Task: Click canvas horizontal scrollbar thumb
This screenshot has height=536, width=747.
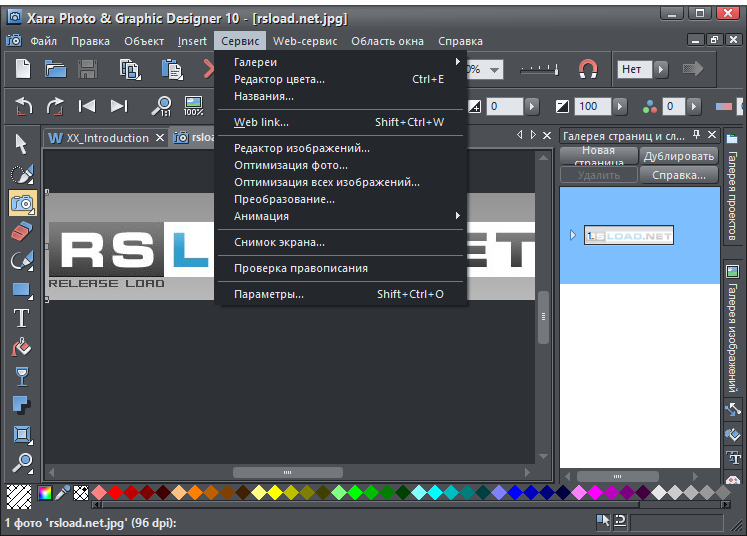Action: tap(288, 472)
